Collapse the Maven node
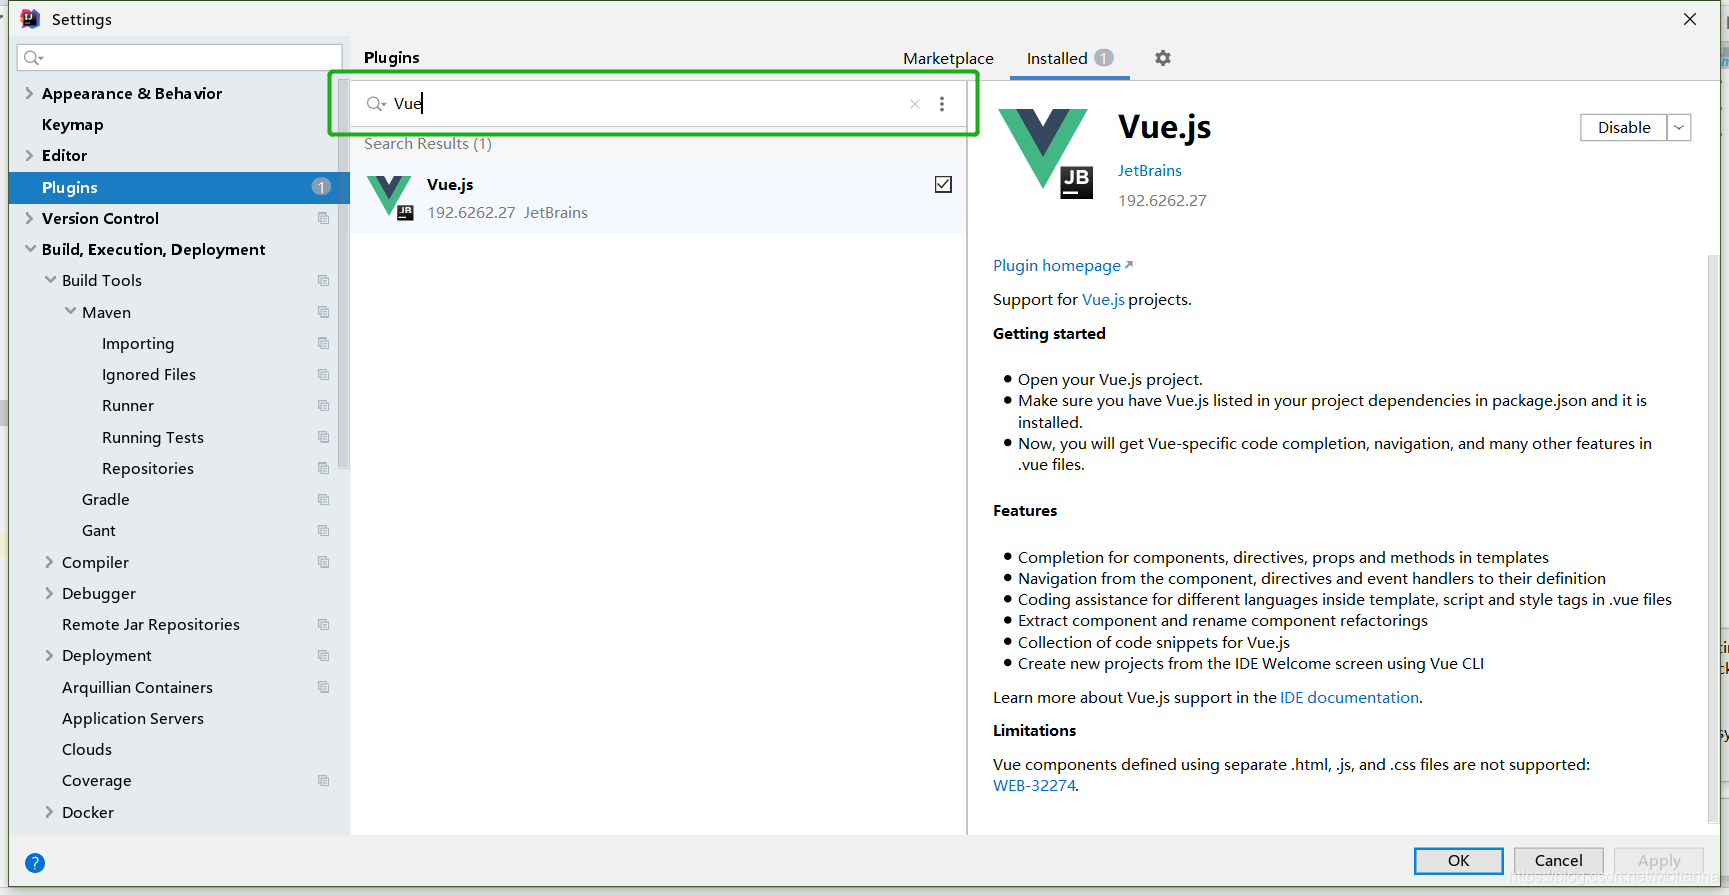 point(70,312)
